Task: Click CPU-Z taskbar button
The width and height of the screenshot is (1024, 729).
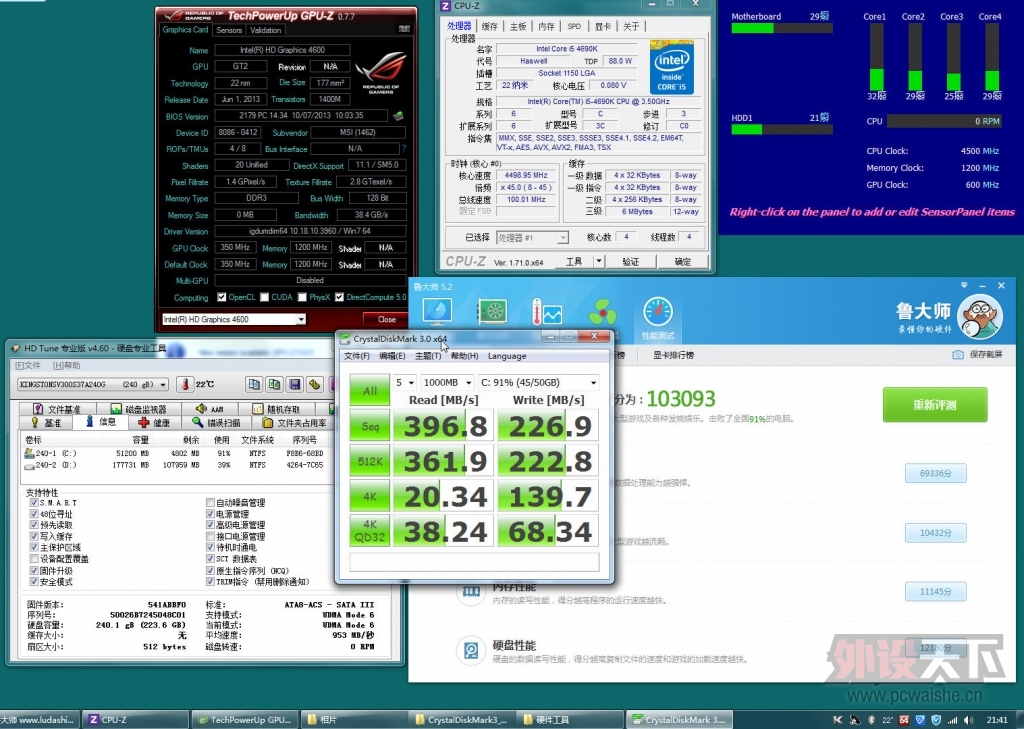Action: pos(137,720)
